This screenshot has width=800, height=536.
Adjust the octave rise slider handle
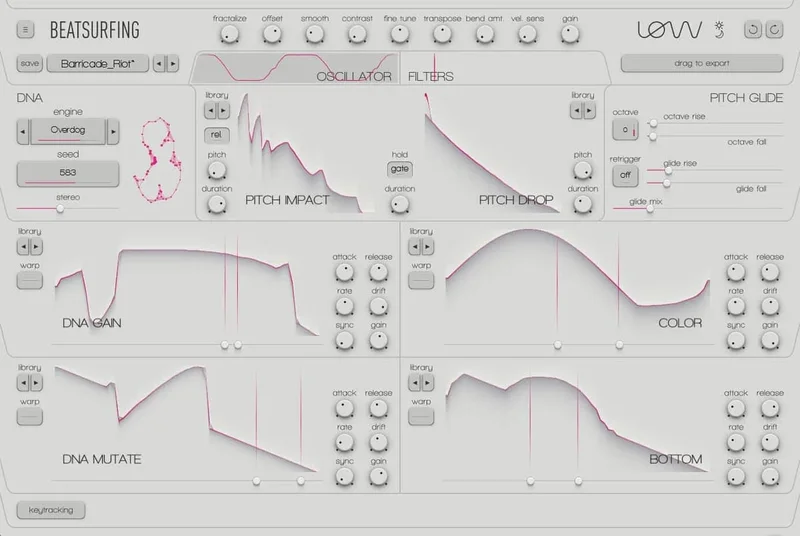point(653,123)
